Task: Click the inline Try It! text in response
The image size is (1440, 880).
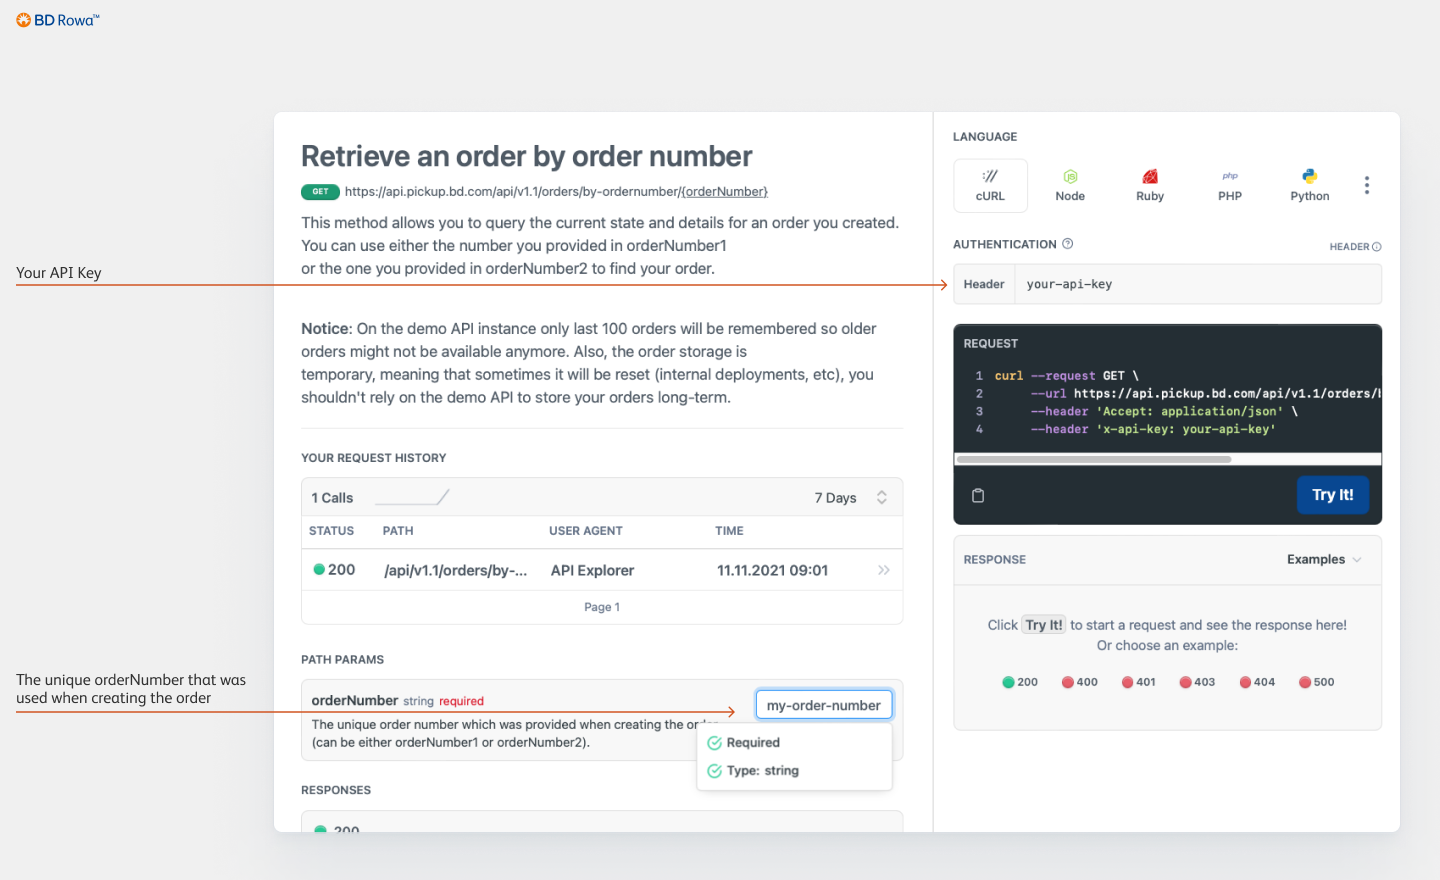Action: (1044, 625)
